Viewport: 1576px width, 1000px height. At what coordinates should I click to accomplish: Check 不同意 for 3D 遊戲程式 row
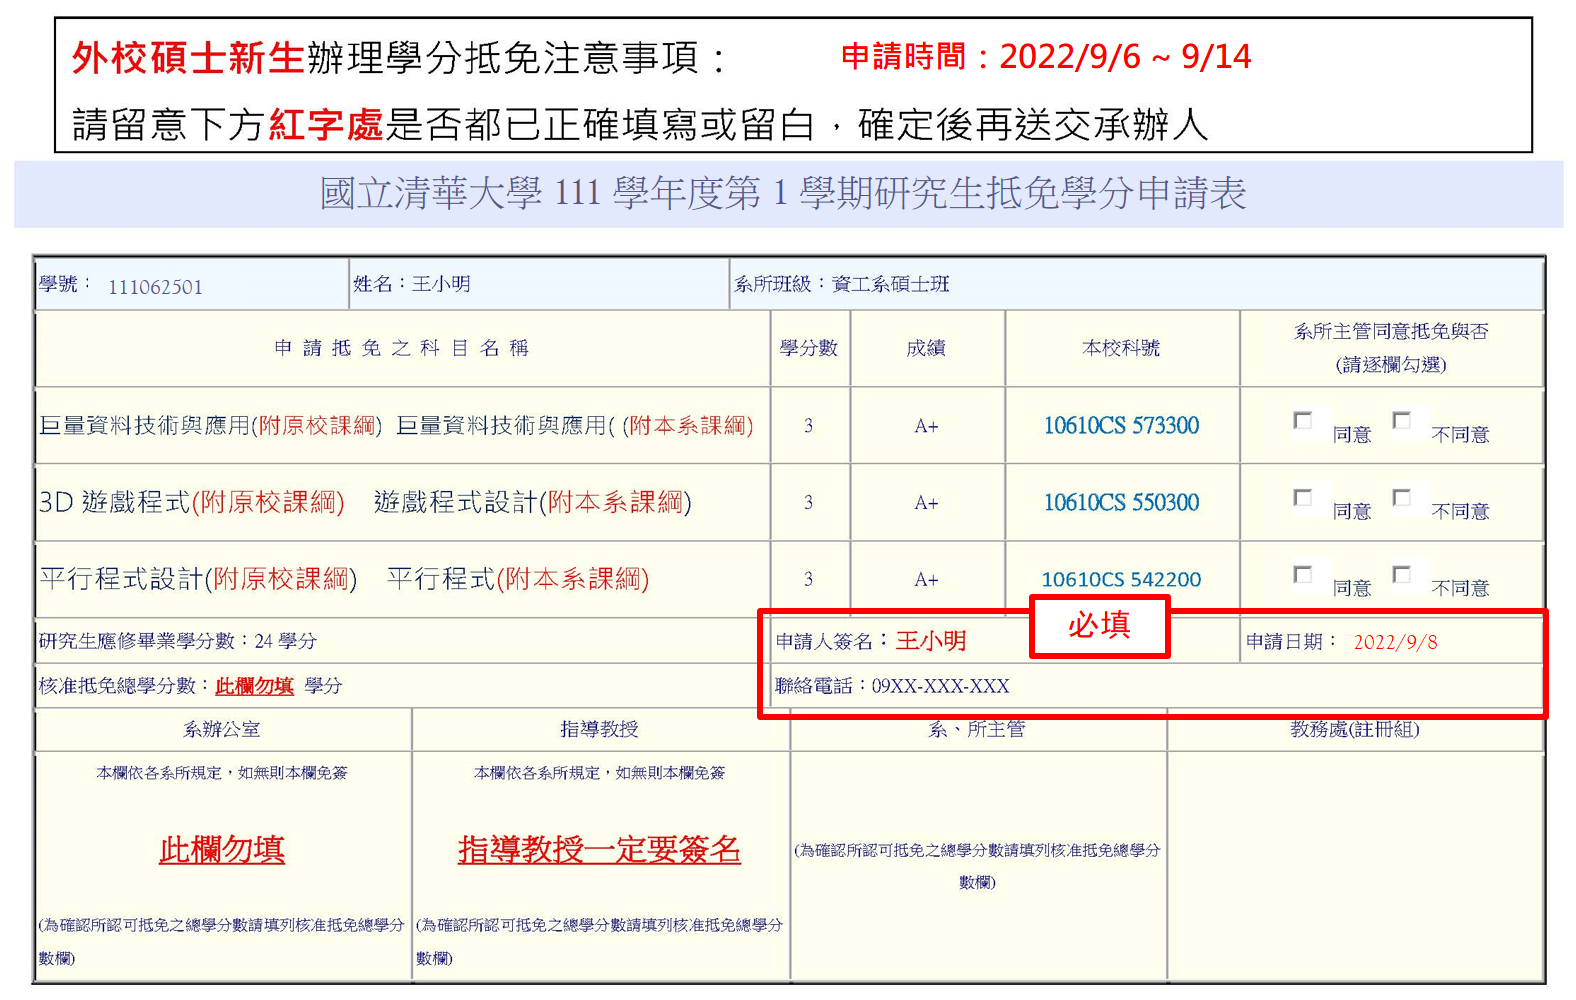click(1402, 498)
